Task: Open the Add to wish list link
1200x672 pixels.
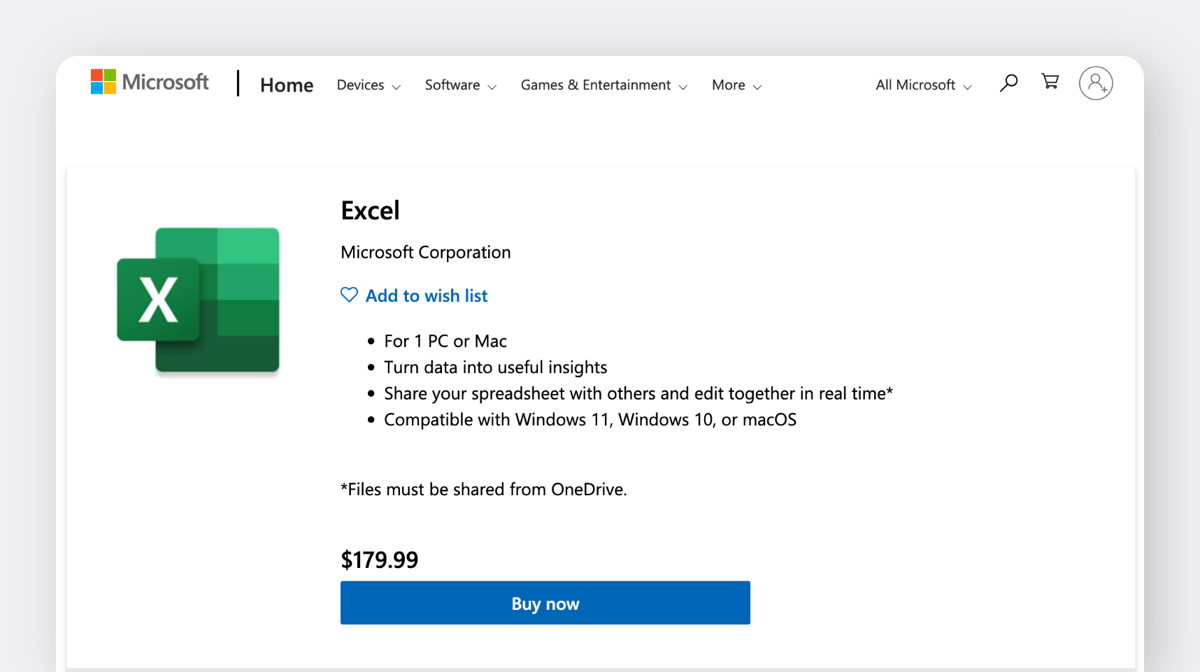Action: 426,295
